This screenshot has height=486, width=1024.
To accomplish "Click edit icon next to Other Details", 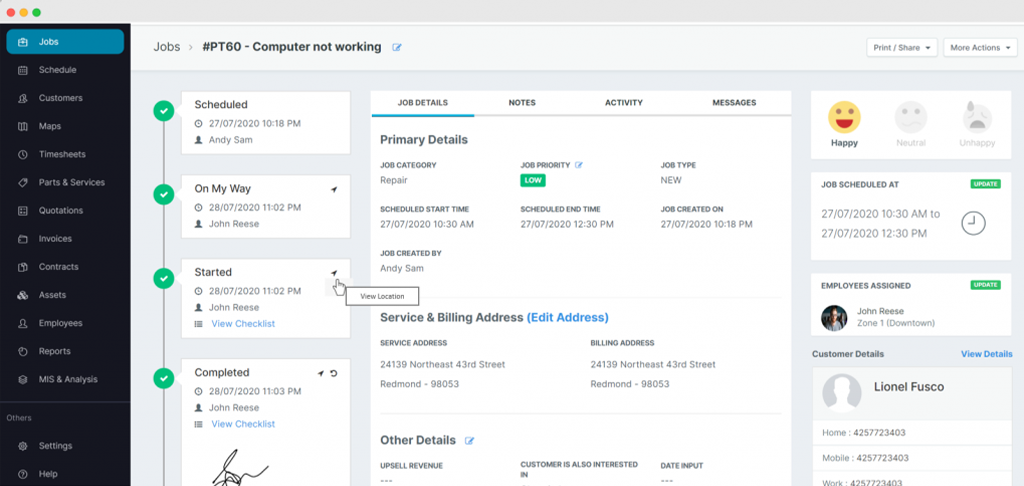I will [x=469, y=441].
